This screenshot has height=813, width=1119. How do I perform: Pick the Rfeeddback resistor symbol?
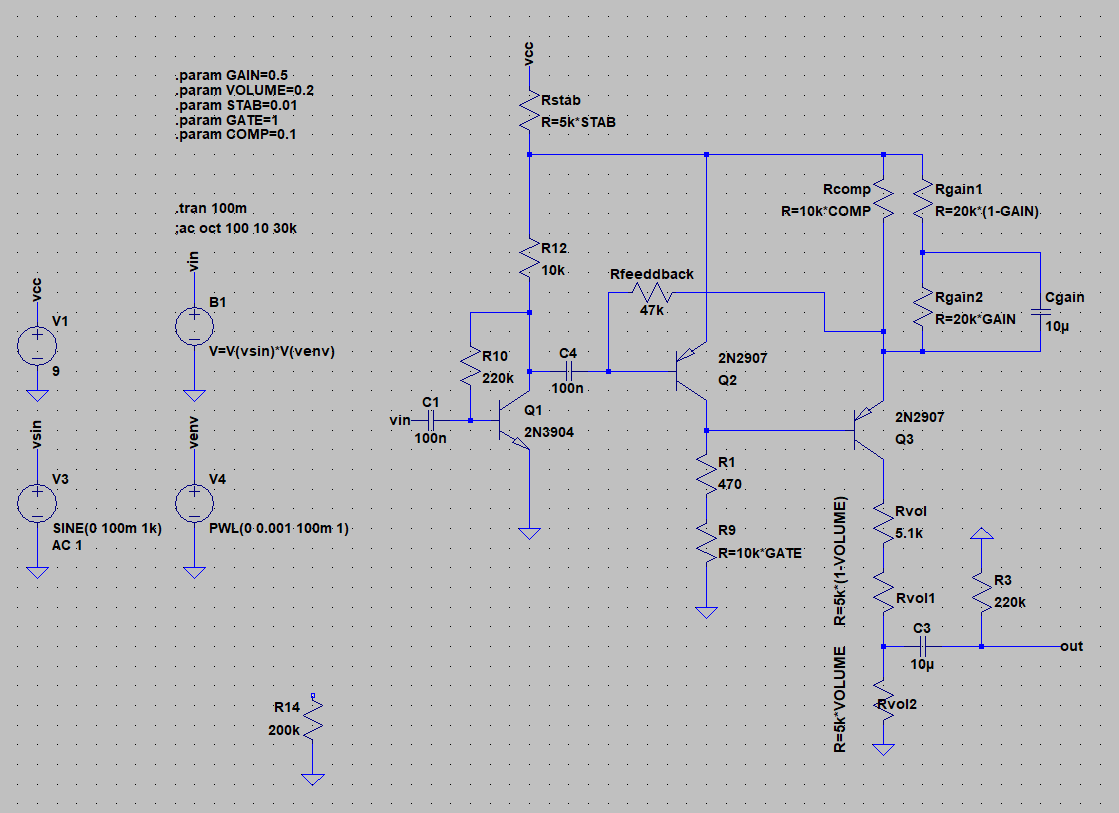[652, 293]
